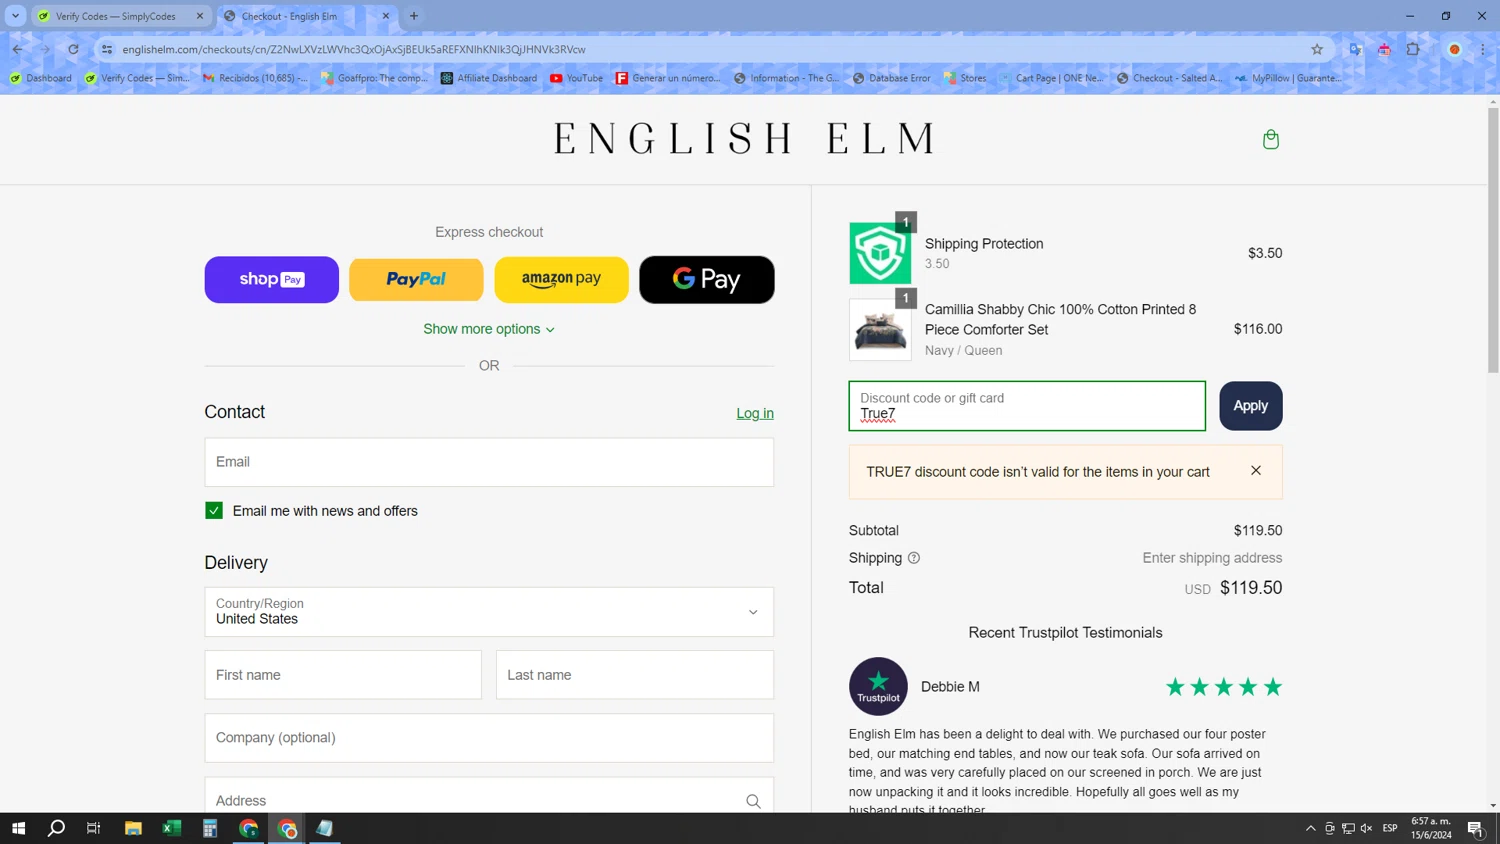Open Task View on the taskbar
The image size is (1500, 844).
click(x=94, y=828)
